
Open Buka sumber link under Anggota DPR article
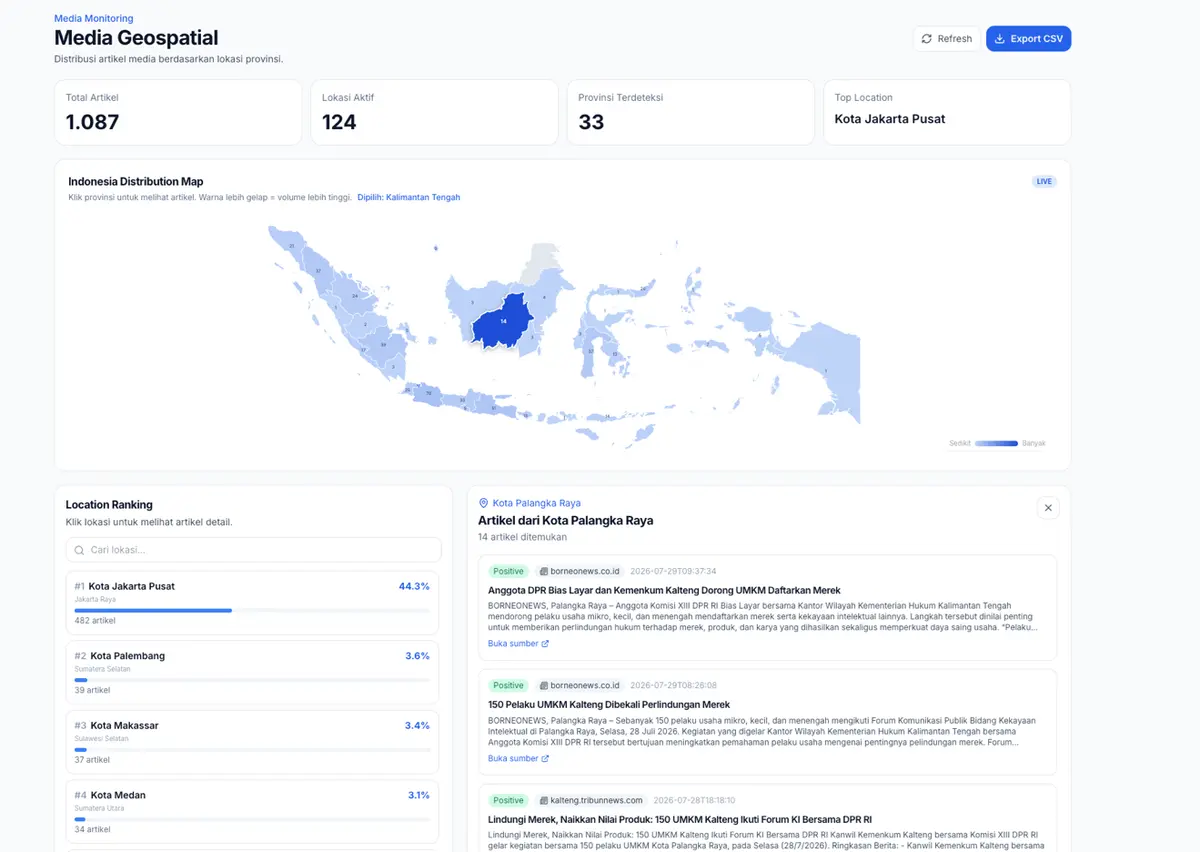click(518, 644)
